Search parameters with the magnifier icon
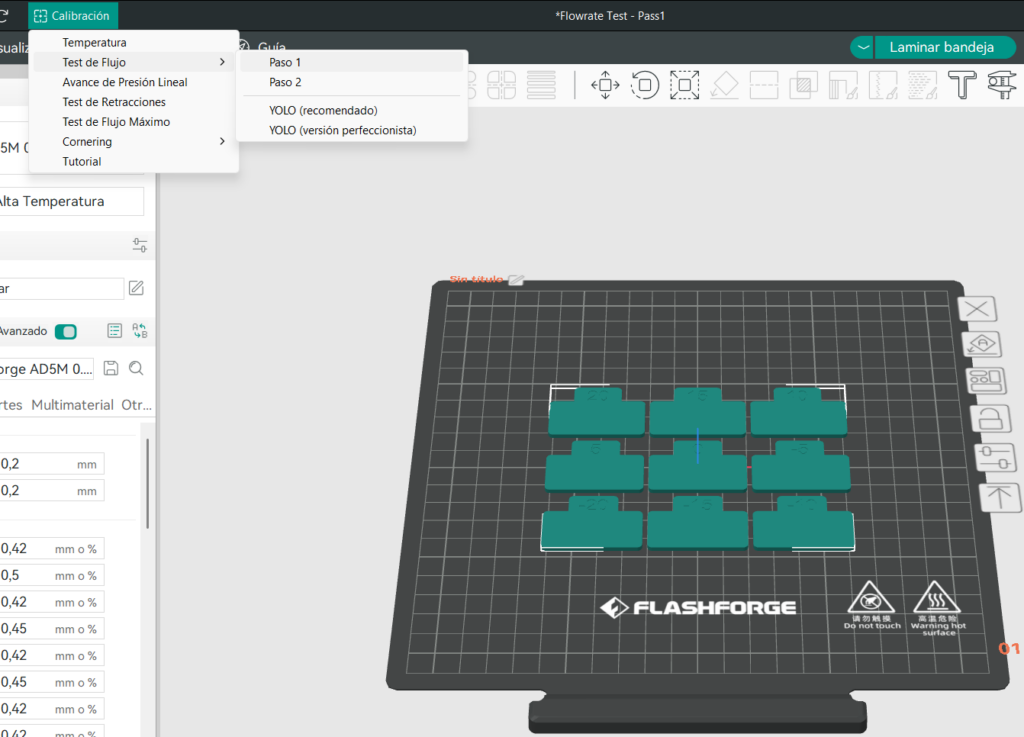Viewport: 1024px width, 737px height. point(137,368)
